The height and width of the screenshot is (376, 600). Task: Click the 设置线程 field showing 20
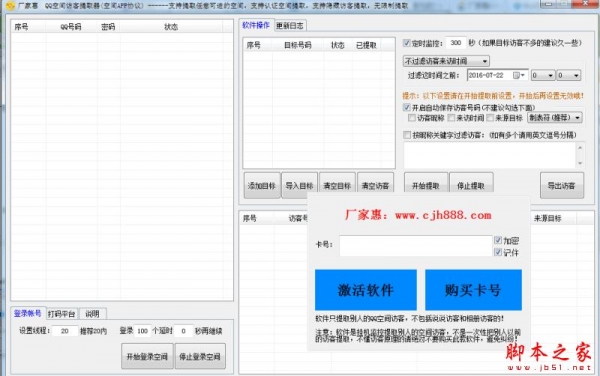[x=65, y=331]
